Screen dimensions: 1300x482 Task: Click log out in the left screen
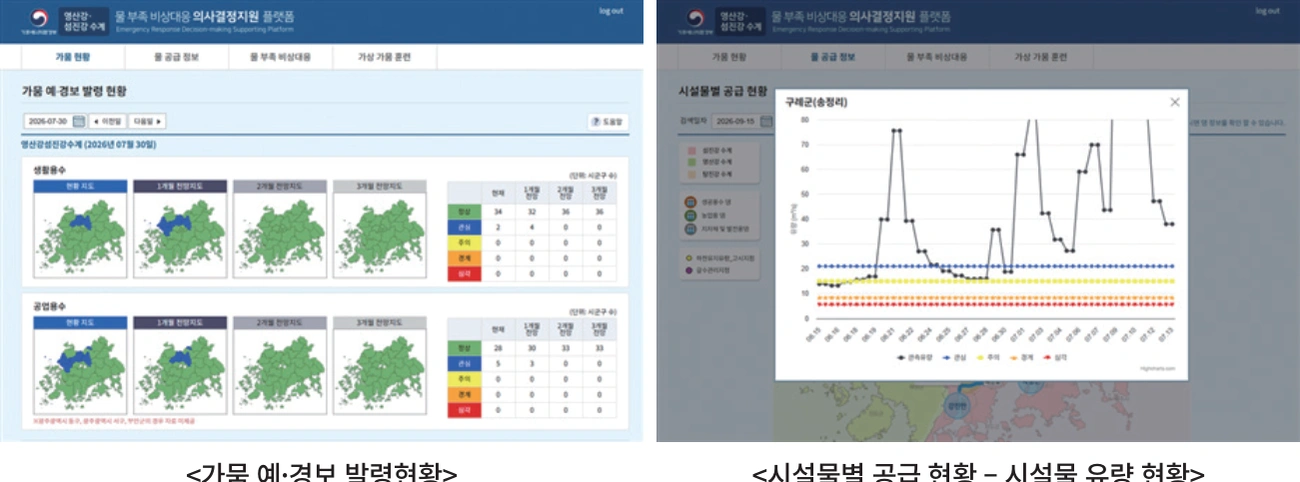pos(610,11)
